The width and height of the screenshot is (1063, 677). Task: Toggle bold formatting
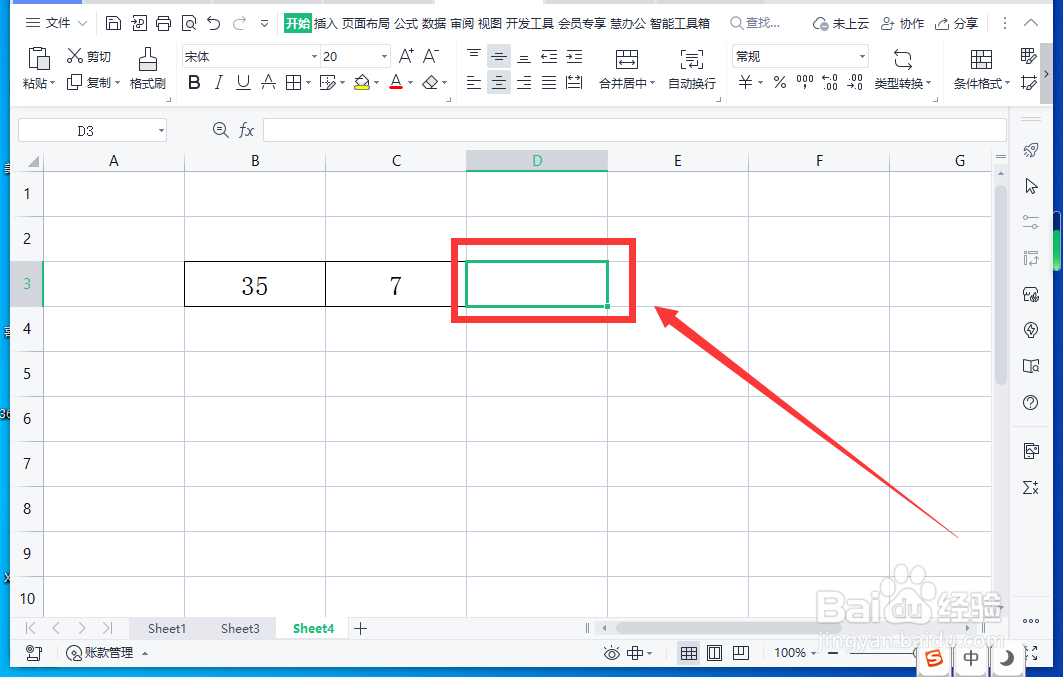point(194,83)
